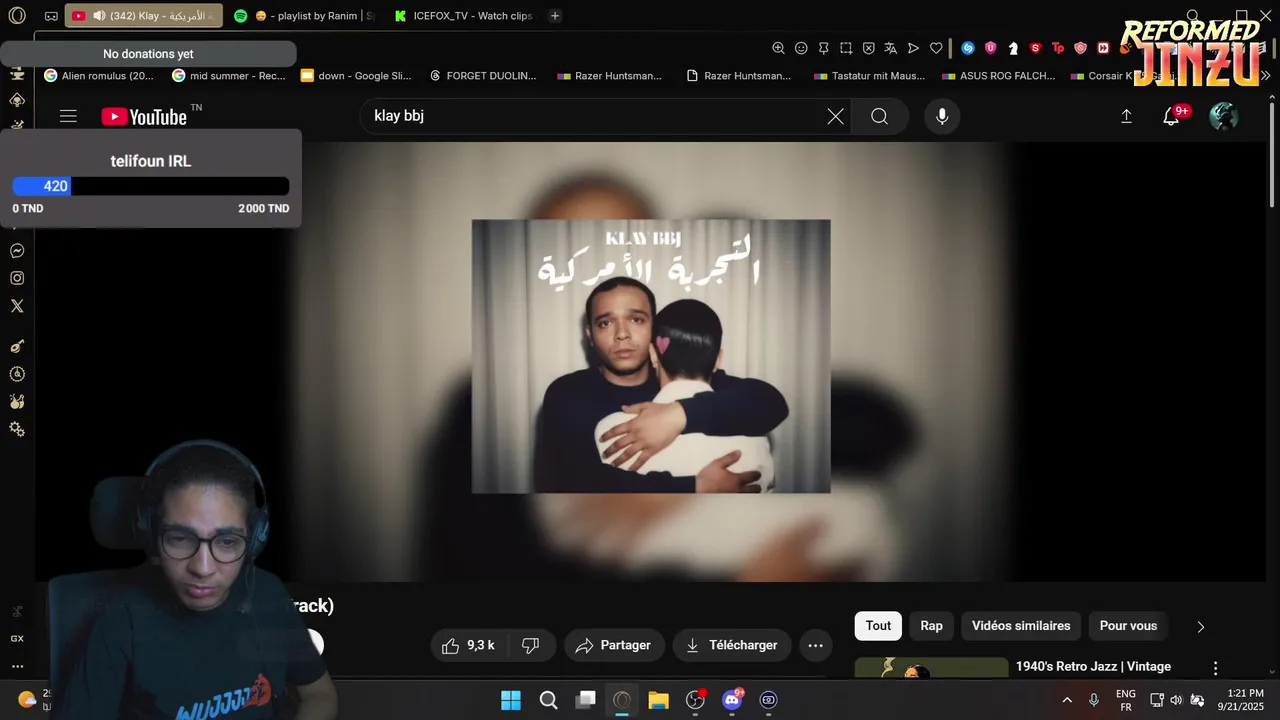Open Alien romulus bookmark
The height and width of the screenshot is (720, 1280).
(98, 75)
